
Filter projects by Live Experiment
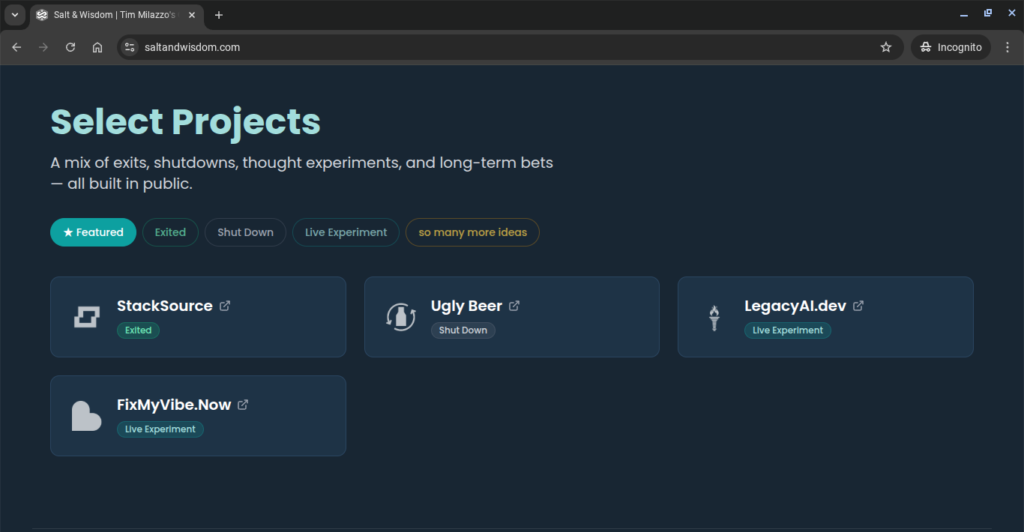(346, 232)
